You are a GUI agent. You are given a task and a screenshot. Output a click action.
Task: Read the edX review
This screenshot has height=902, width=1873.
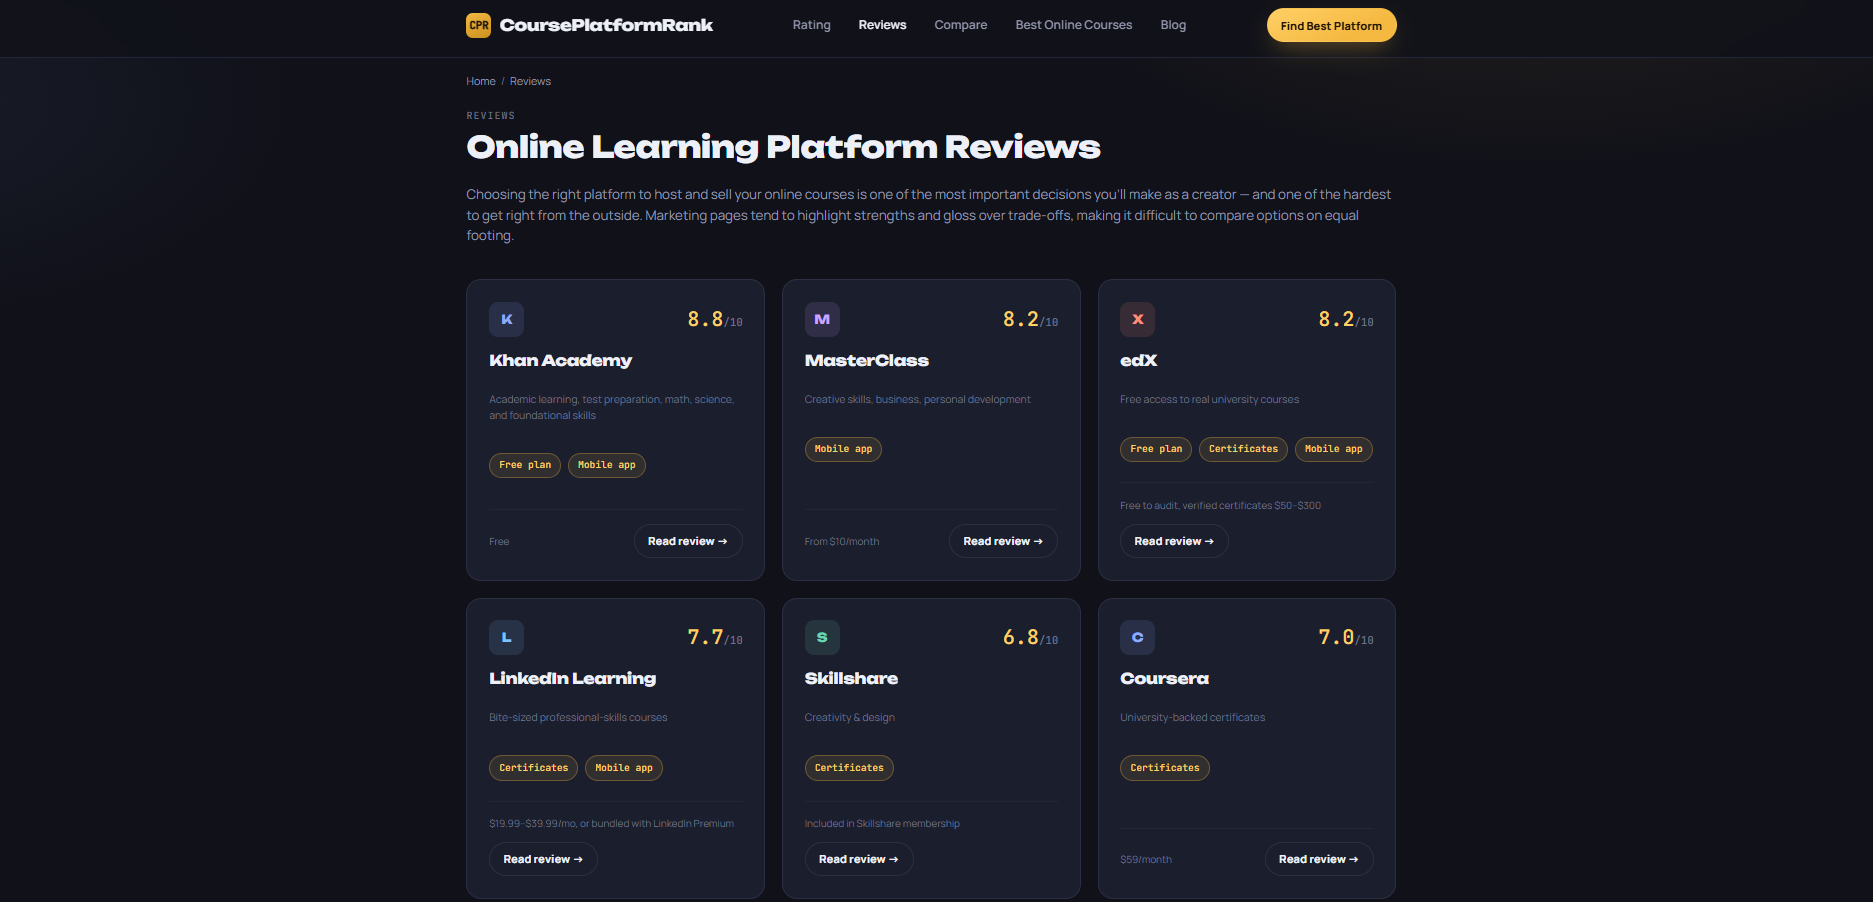(x=1174, y=541)
